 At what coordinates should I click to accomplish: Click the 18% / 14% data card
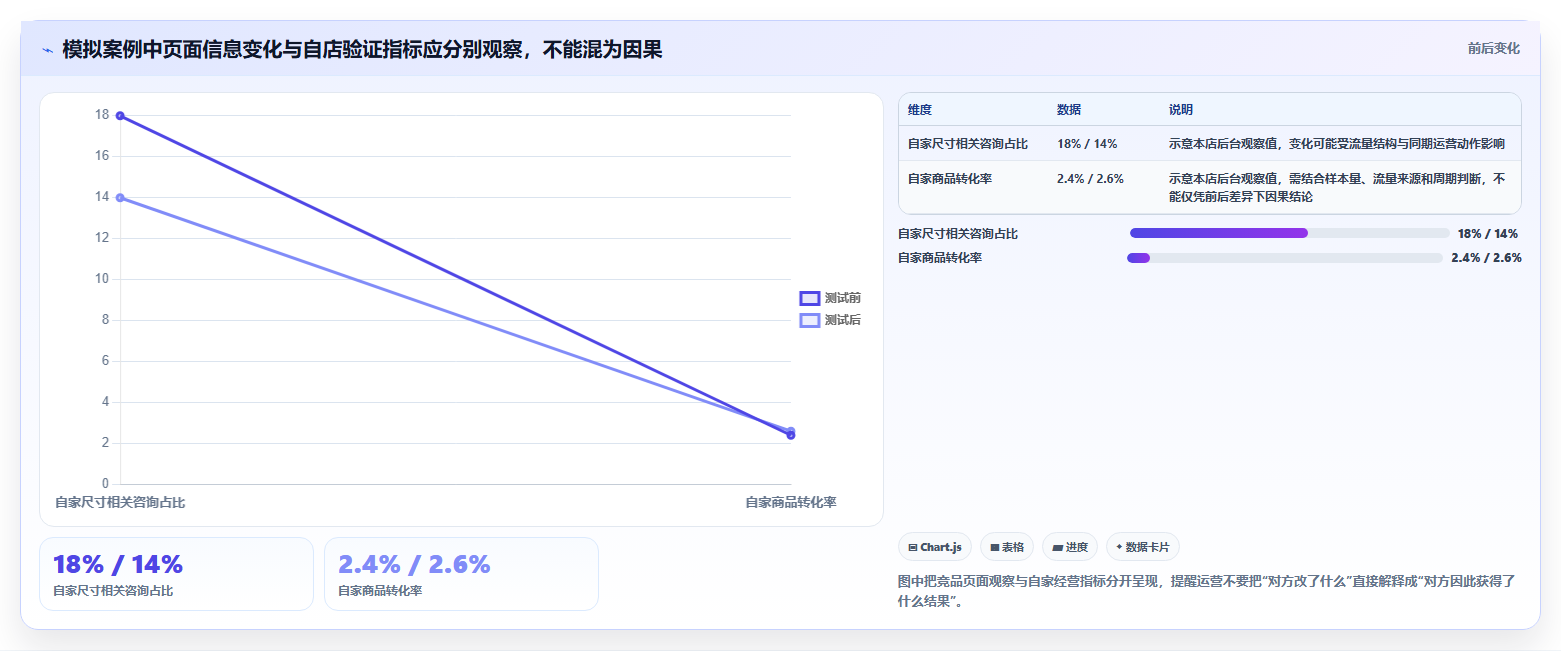[x=176, y=574]
